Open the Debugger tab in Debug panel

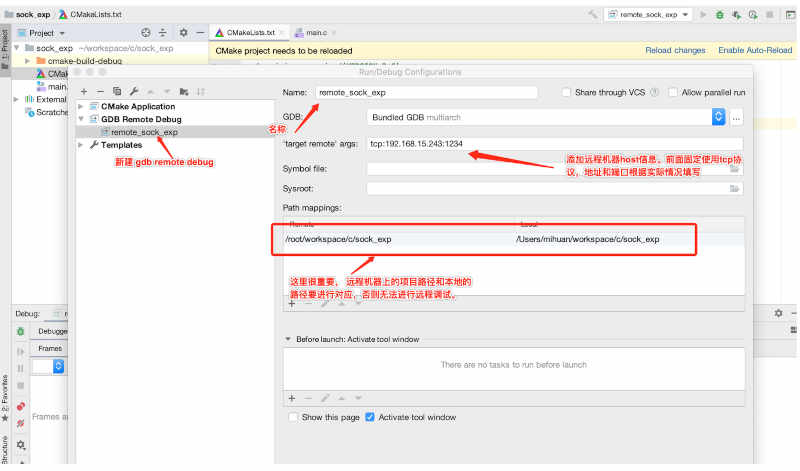(x=53, y=332)
